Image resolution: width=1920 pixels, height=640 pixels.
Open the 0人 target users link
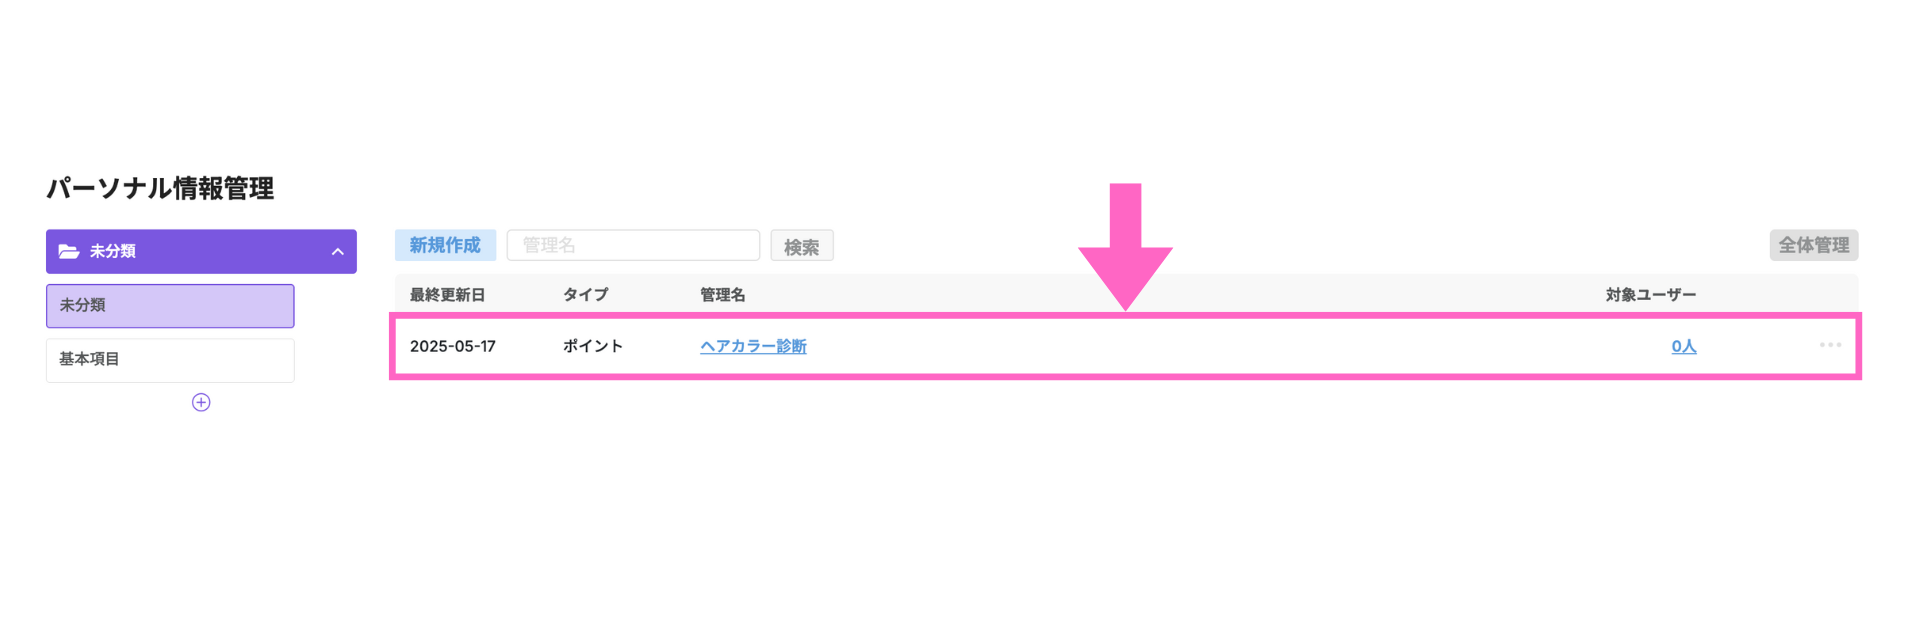pyautogui.click(x=1684, y=346)
